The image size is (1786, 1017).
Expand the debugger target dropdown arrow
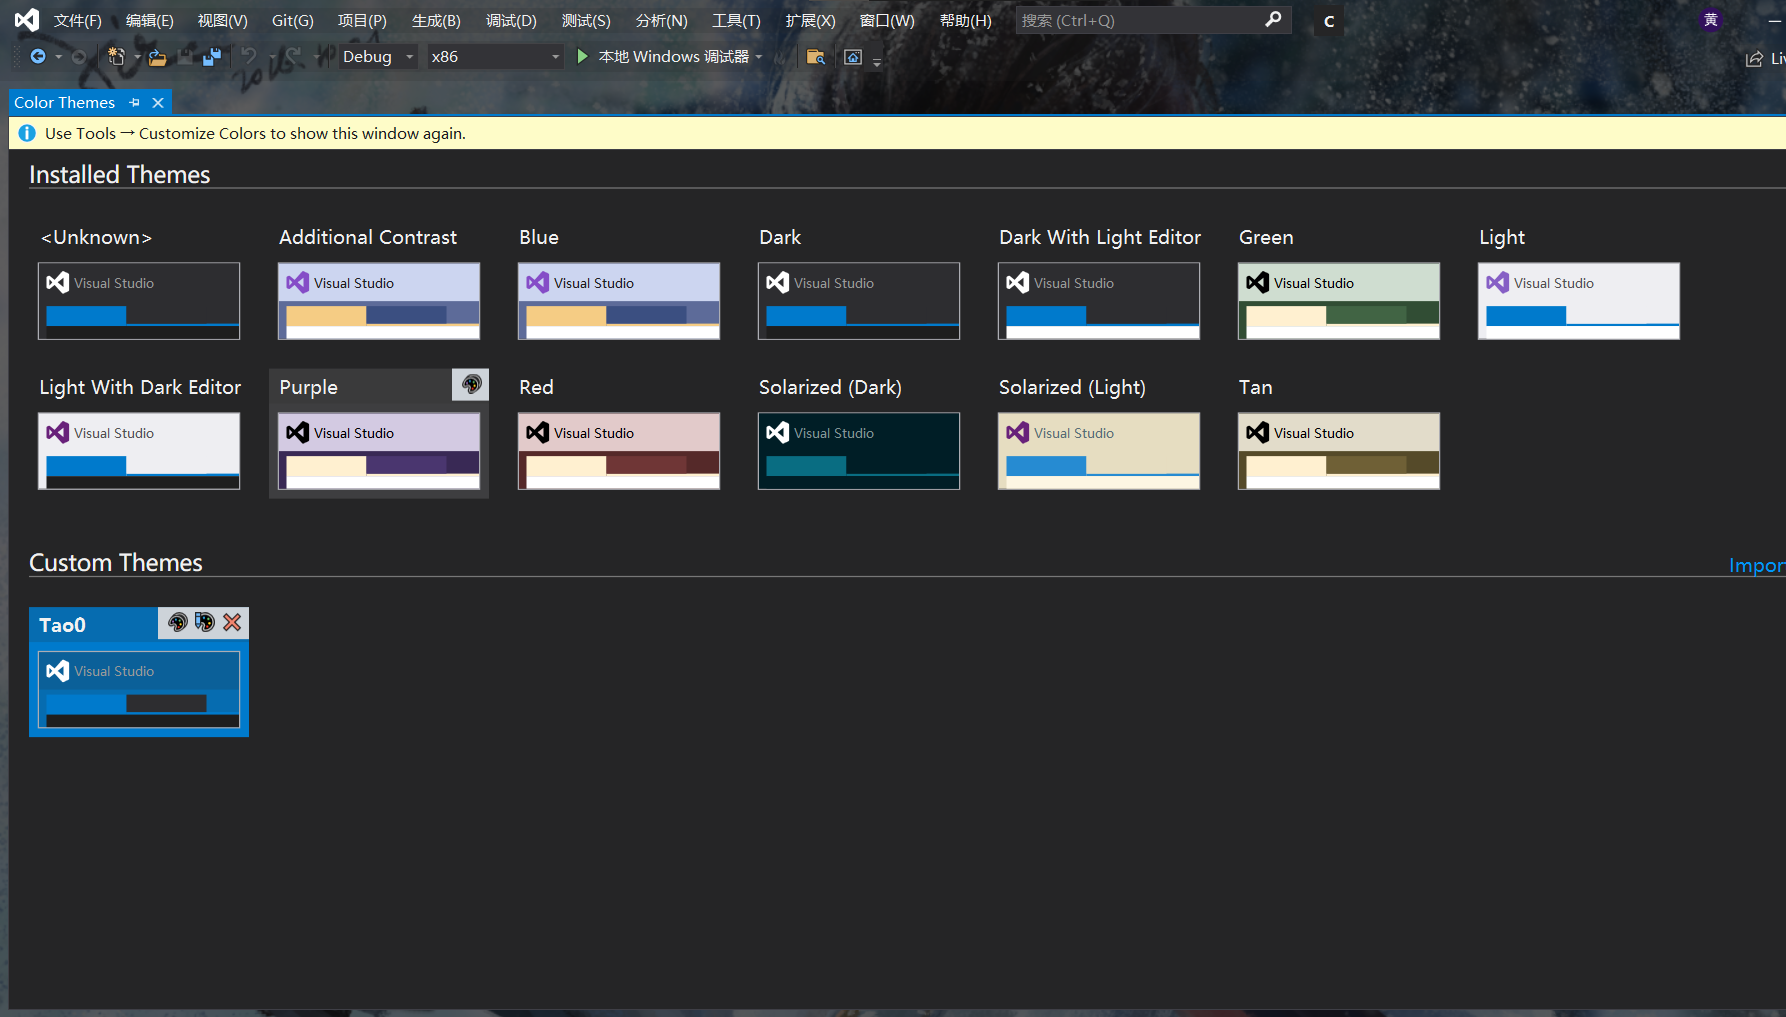pos(759,57)
